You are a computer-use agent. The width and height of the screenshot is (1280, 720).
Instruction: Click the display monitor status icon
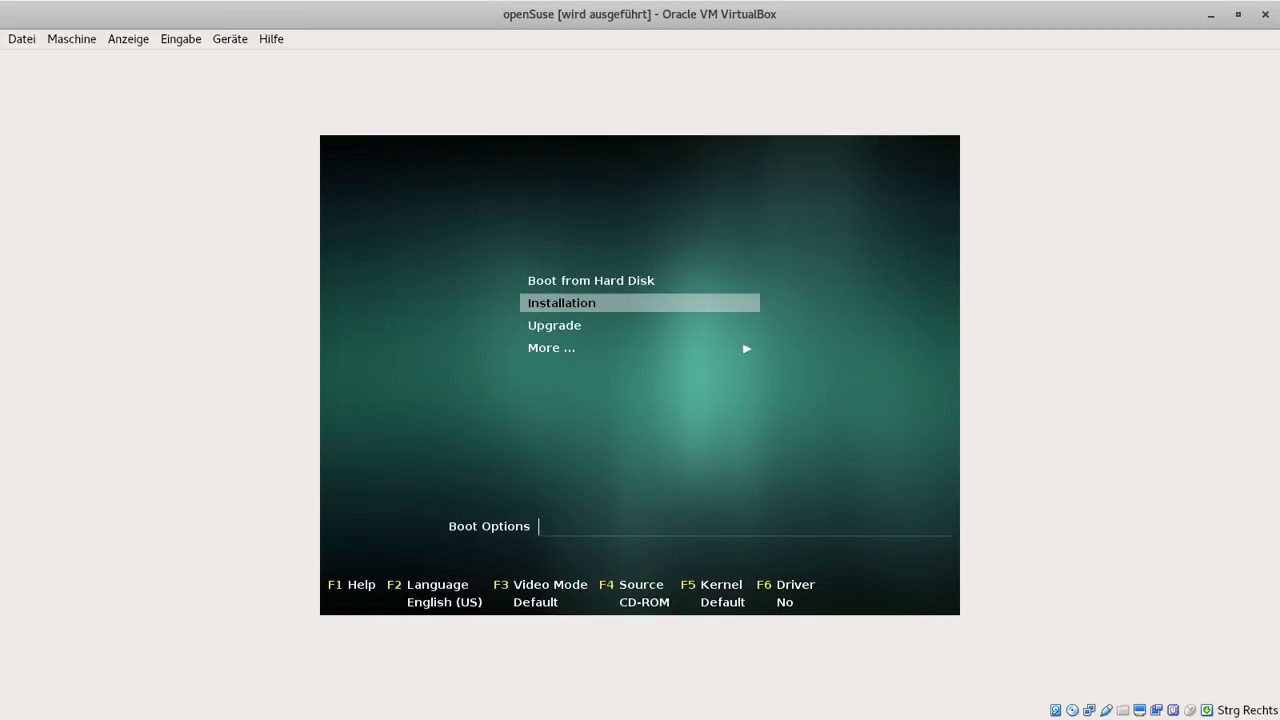(x=1139, y=710)
